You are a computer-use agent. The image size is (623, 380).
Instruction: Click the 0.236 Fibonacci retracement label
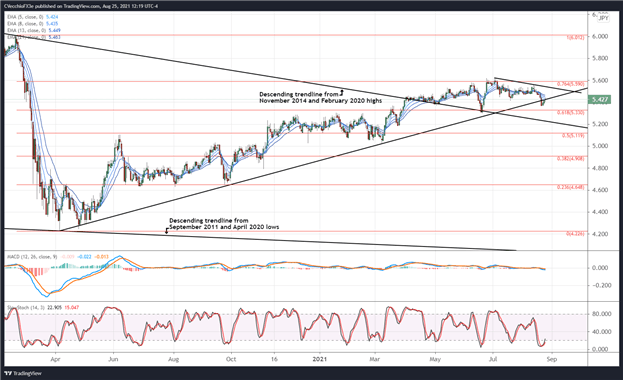[x=571, y=186]
